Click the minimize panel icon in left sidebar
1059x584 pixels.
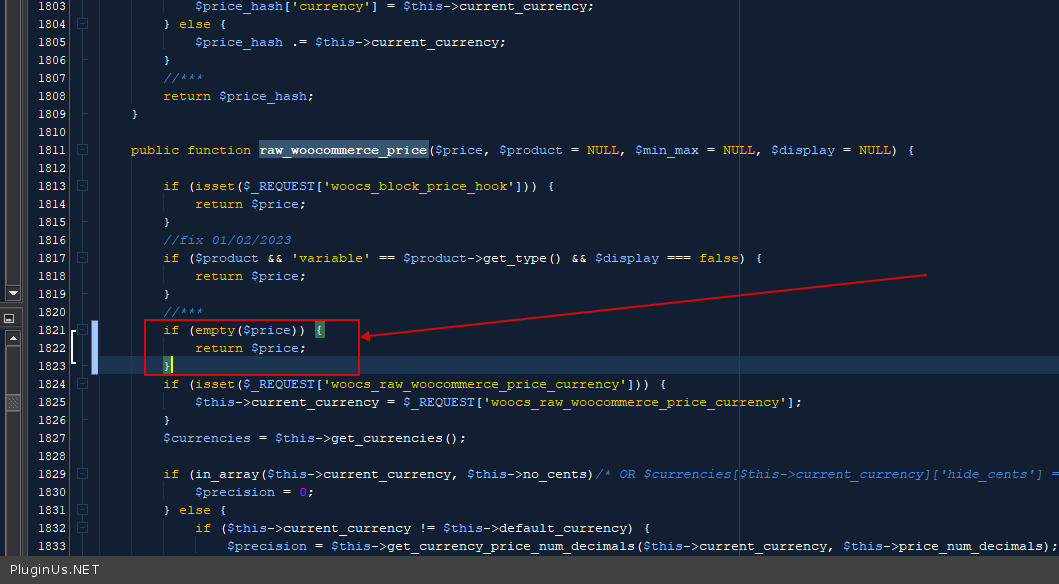click(9, 318)
